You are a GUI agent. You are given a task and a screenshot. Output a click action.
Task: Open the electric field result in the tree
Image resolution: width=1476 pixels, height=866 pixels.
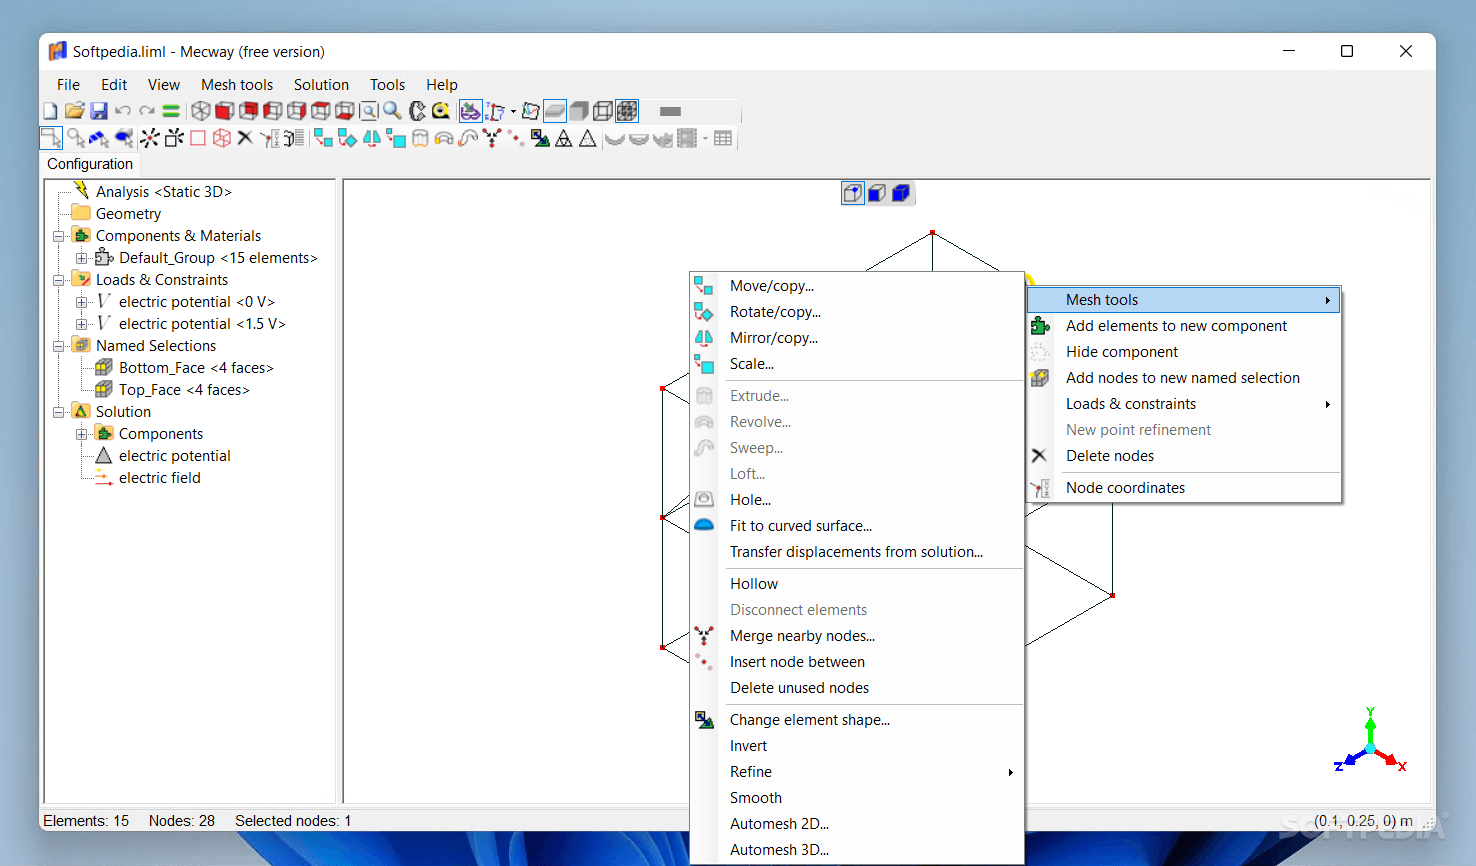coord(158,477)
